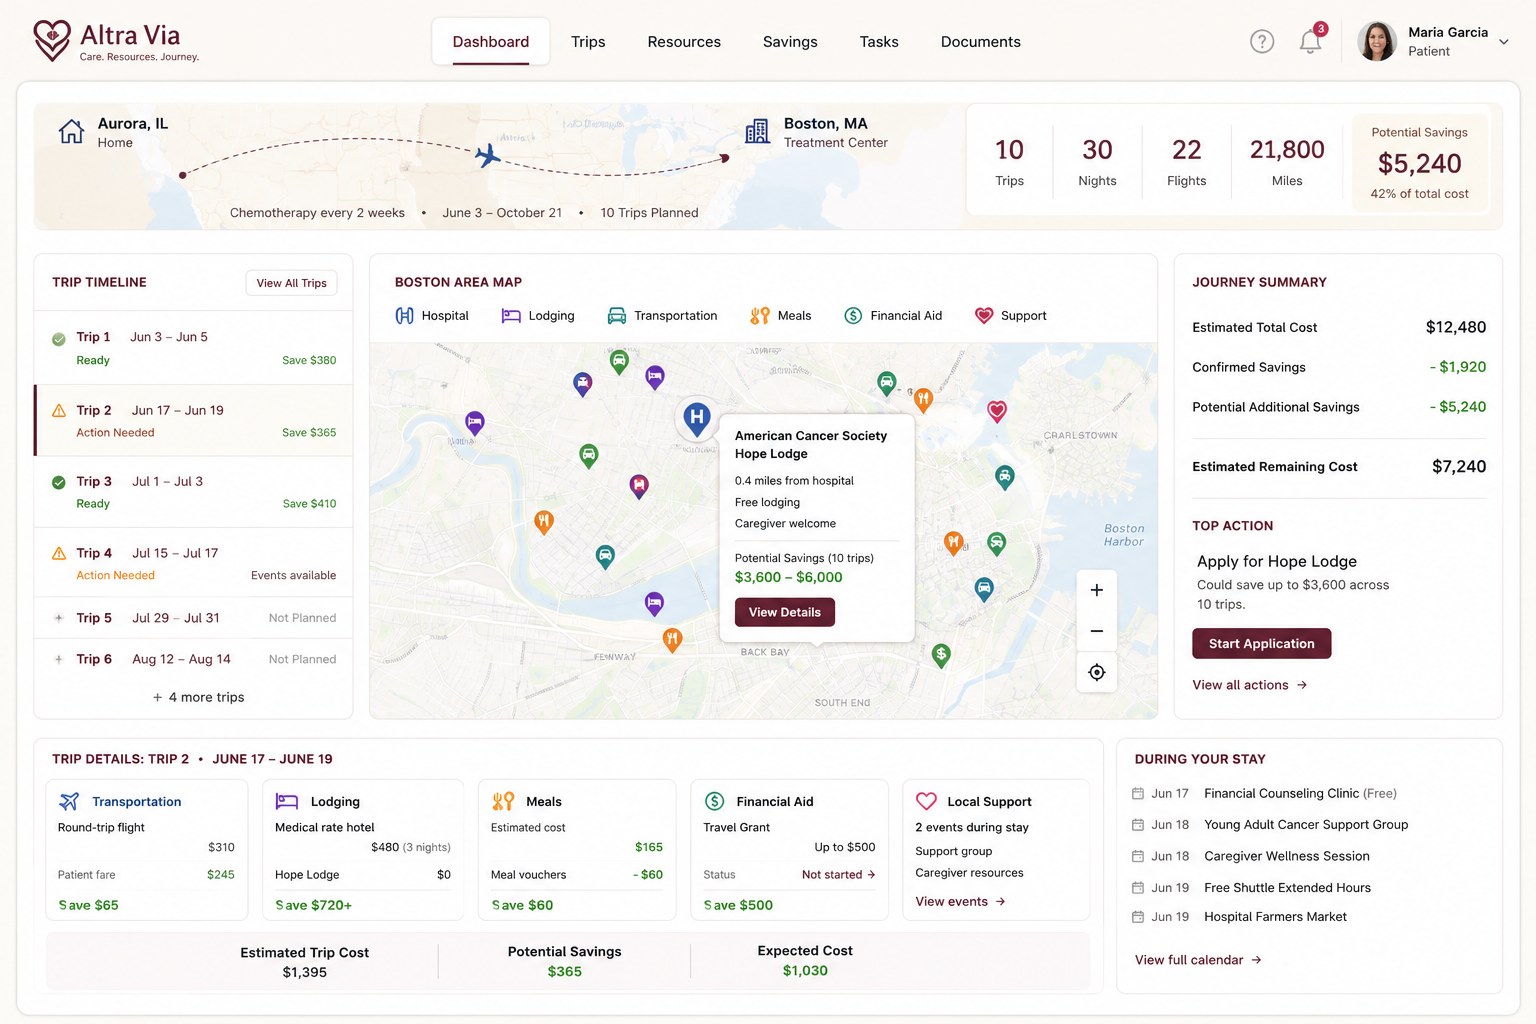Click the Aurora home icon
Viewport: 1536px width, 1024px height.
(x=71, y=131)
